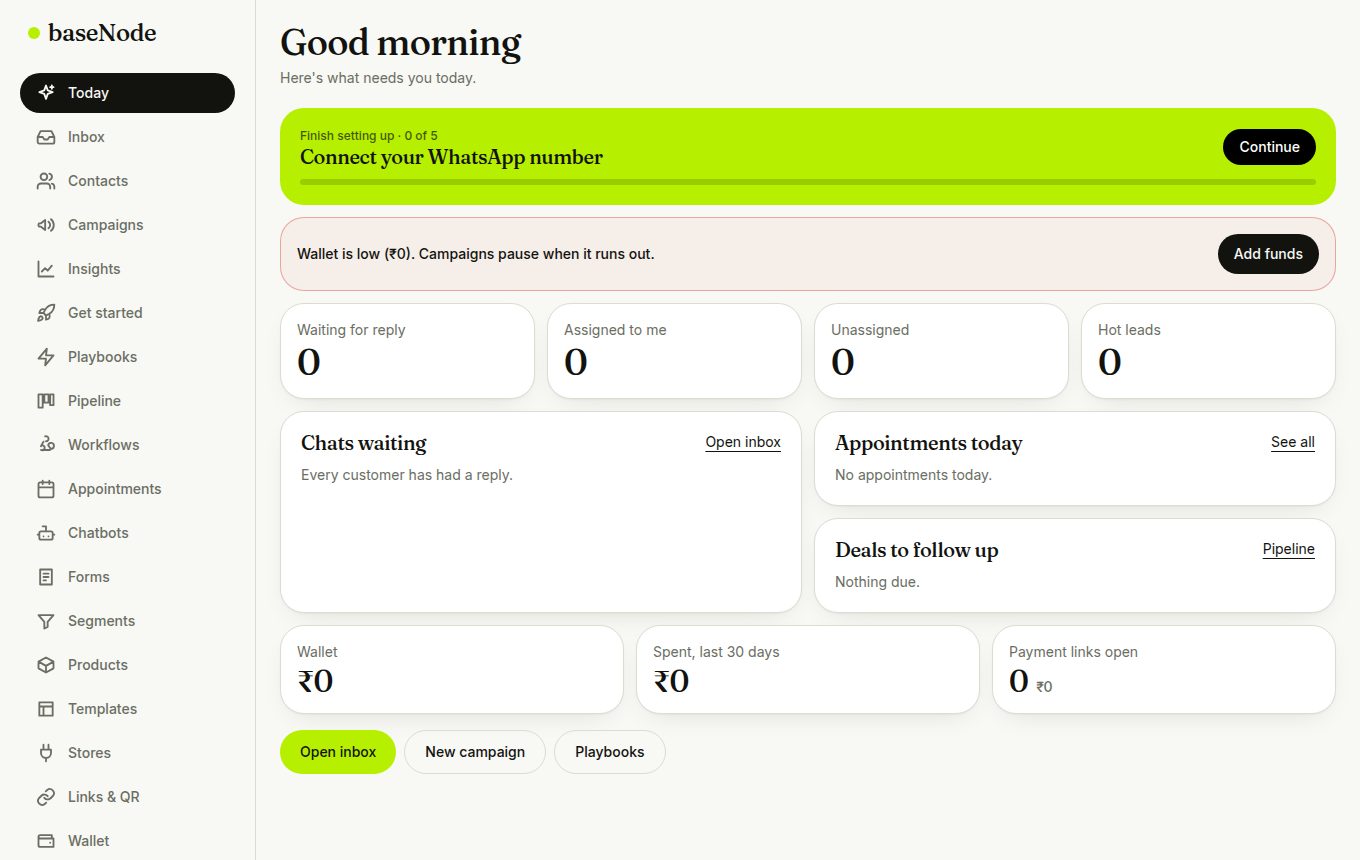
Task: Continue the WhatsApp setup
Action: pos(1269,147)
